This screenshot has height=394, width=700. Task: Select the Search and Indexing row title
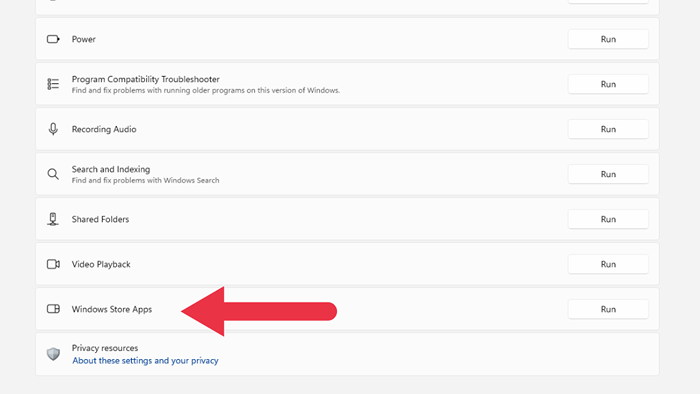point(111,169)
